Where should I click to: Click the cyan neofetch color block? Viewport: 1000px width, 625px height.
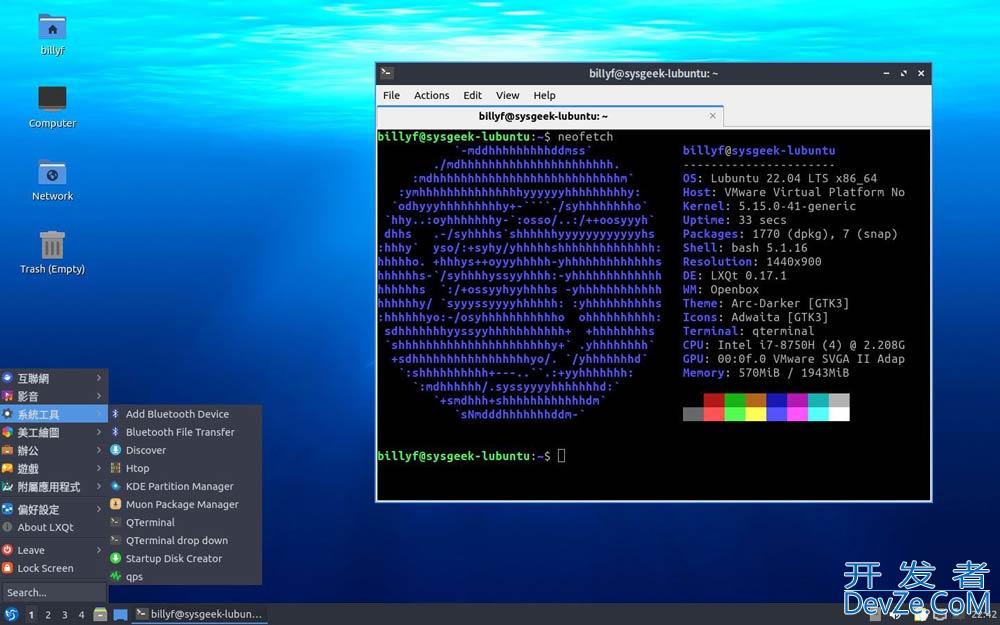point(818,414)
